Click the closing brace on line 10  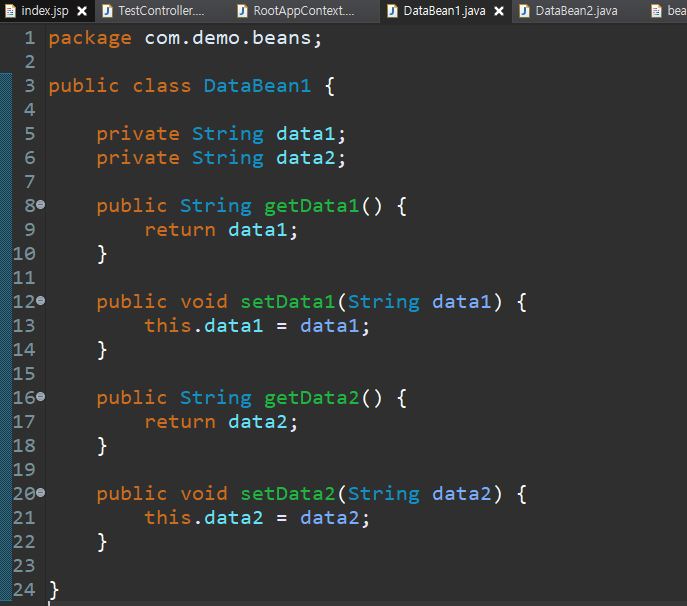[x=102, y=254]
